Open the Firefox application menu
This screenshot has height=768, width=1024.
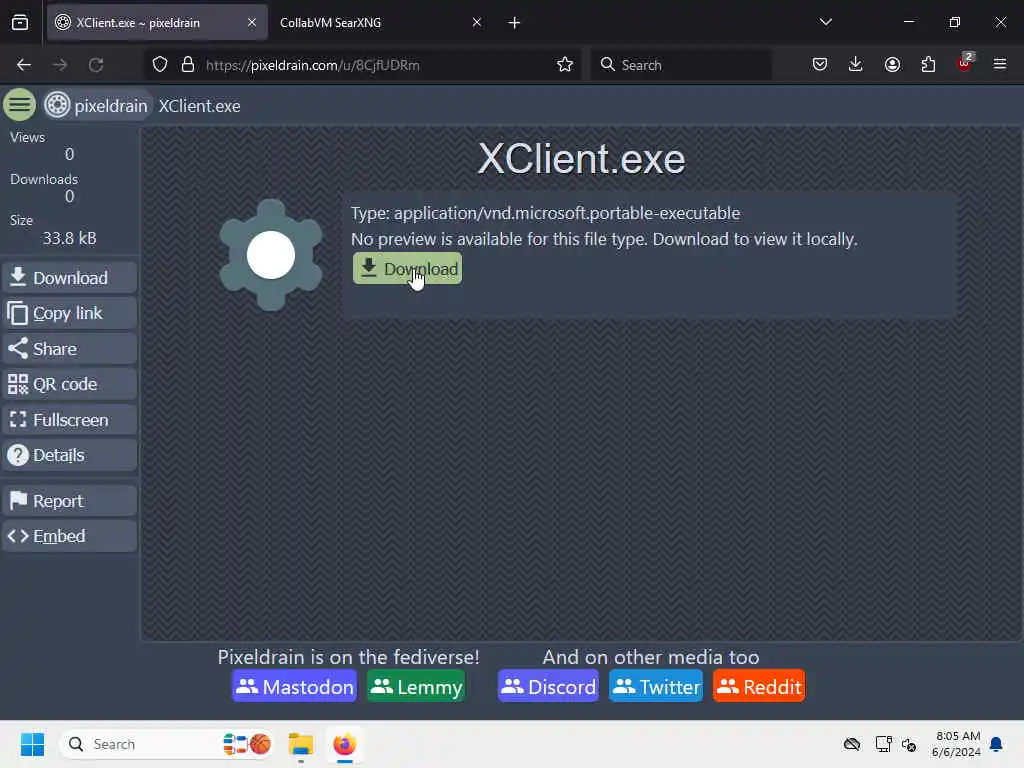tap(1000, 64)
